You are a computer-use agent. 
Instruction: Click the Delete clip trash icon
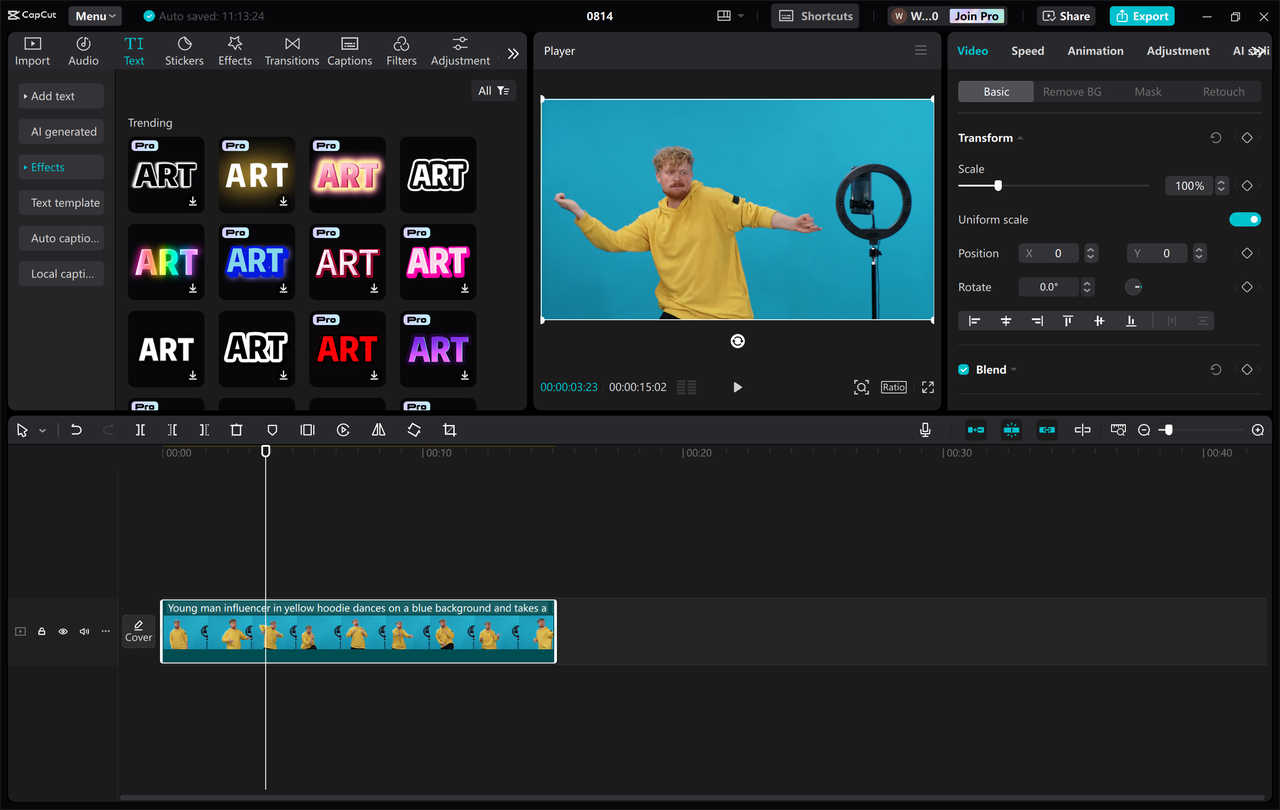pos(236,430)
